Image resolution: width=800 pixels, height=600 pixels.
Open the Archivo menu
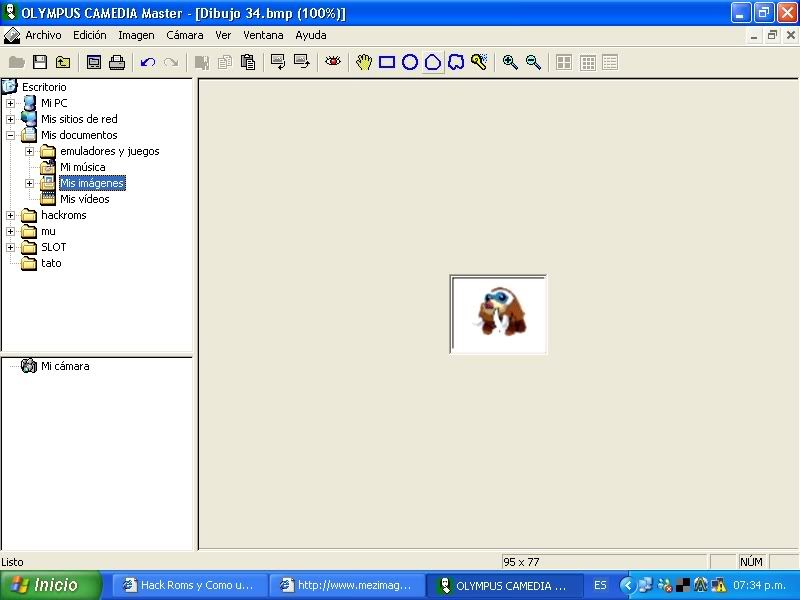(x=43, y=35)
